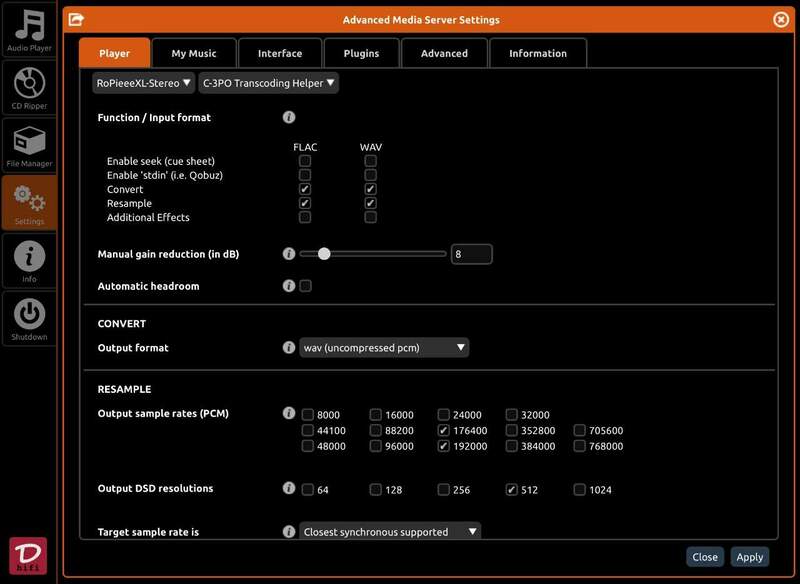Click the Apply button
Viewport: 800px width, 584px height.
pyautogui.click(x=749, y=557)
